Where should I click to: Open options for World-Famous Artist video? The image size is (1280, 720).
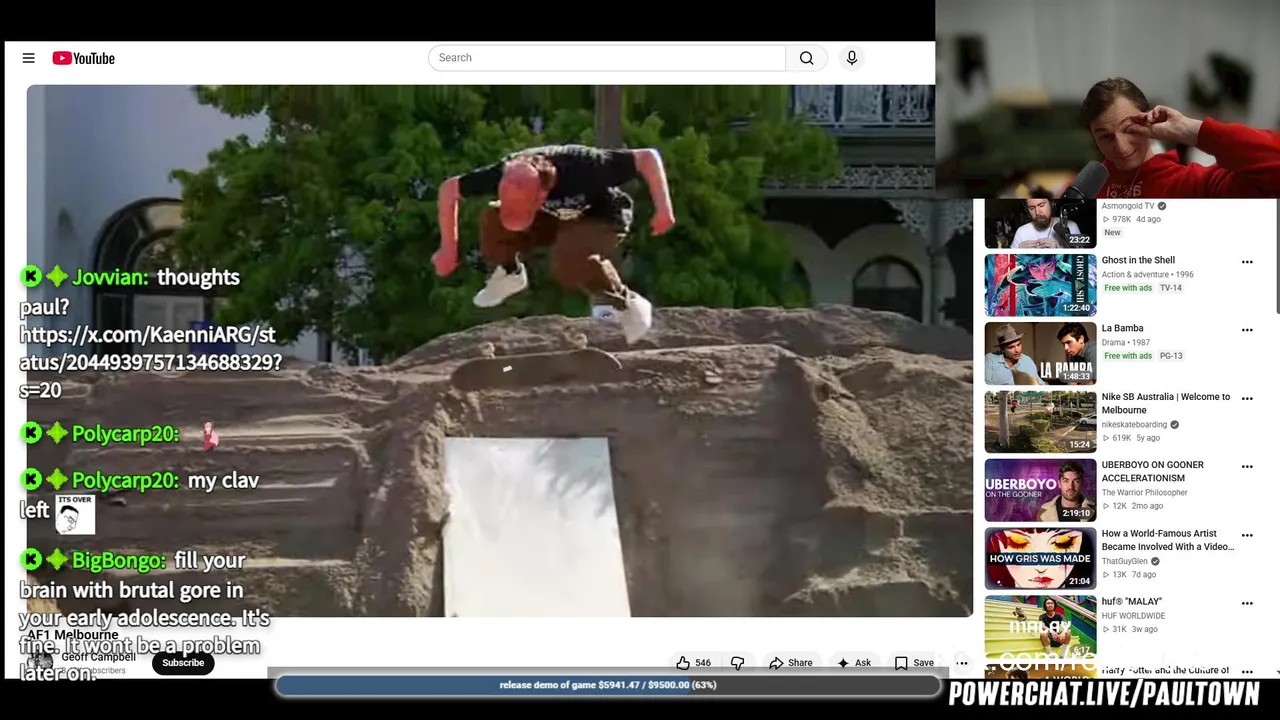1247,535
